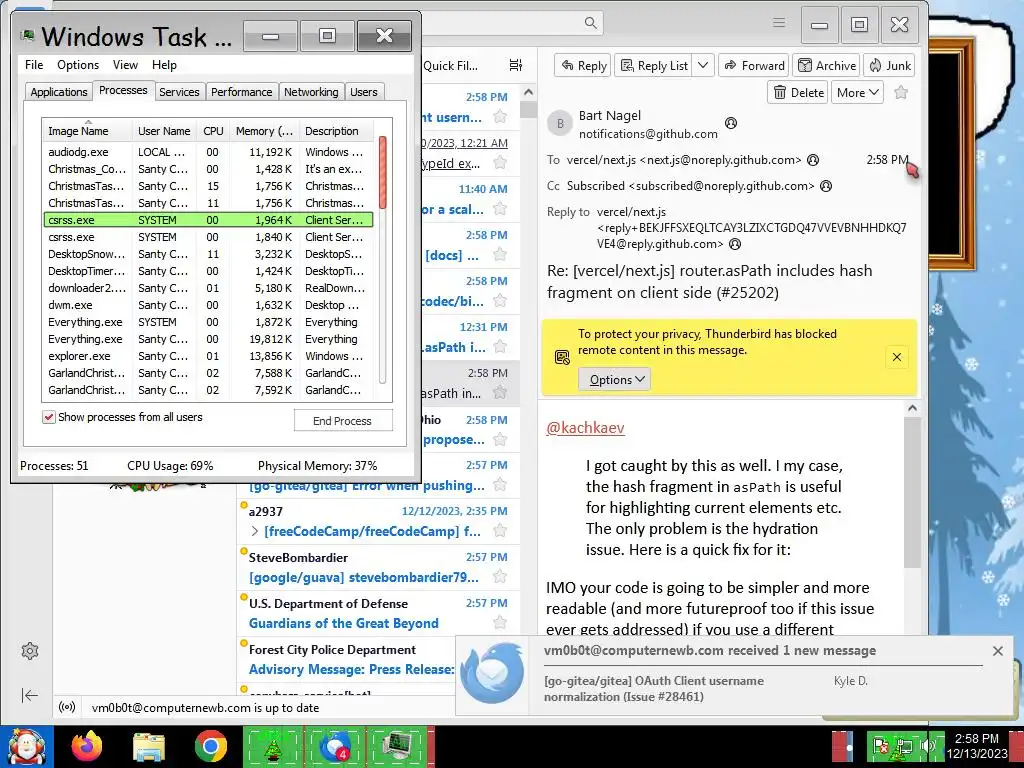Close the new message notification popup
The image size is (1024, 768).
point(997,651)
